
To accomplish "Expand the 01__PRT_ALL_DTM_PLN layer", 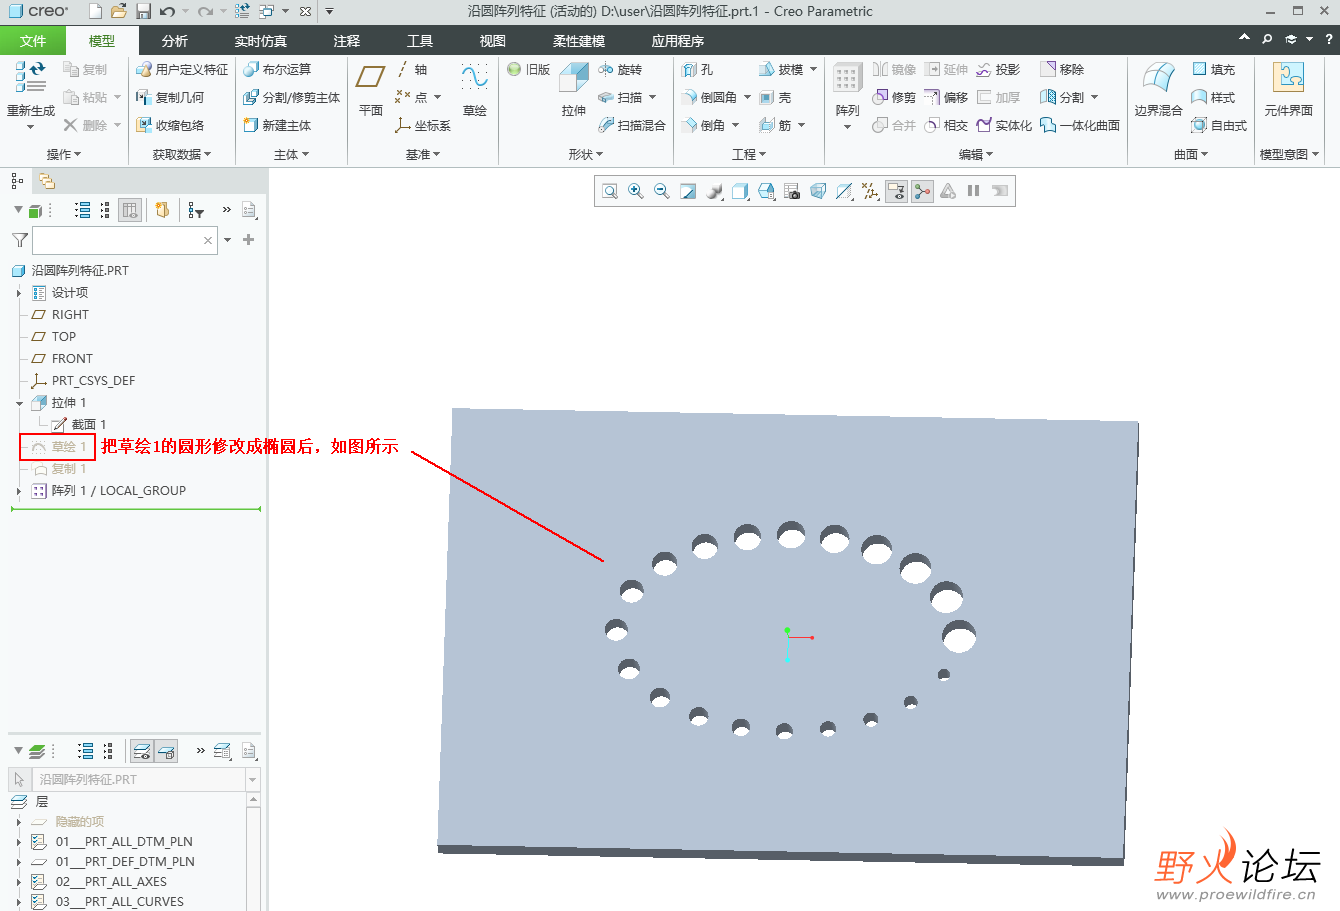I will click(x=19, y=842).
